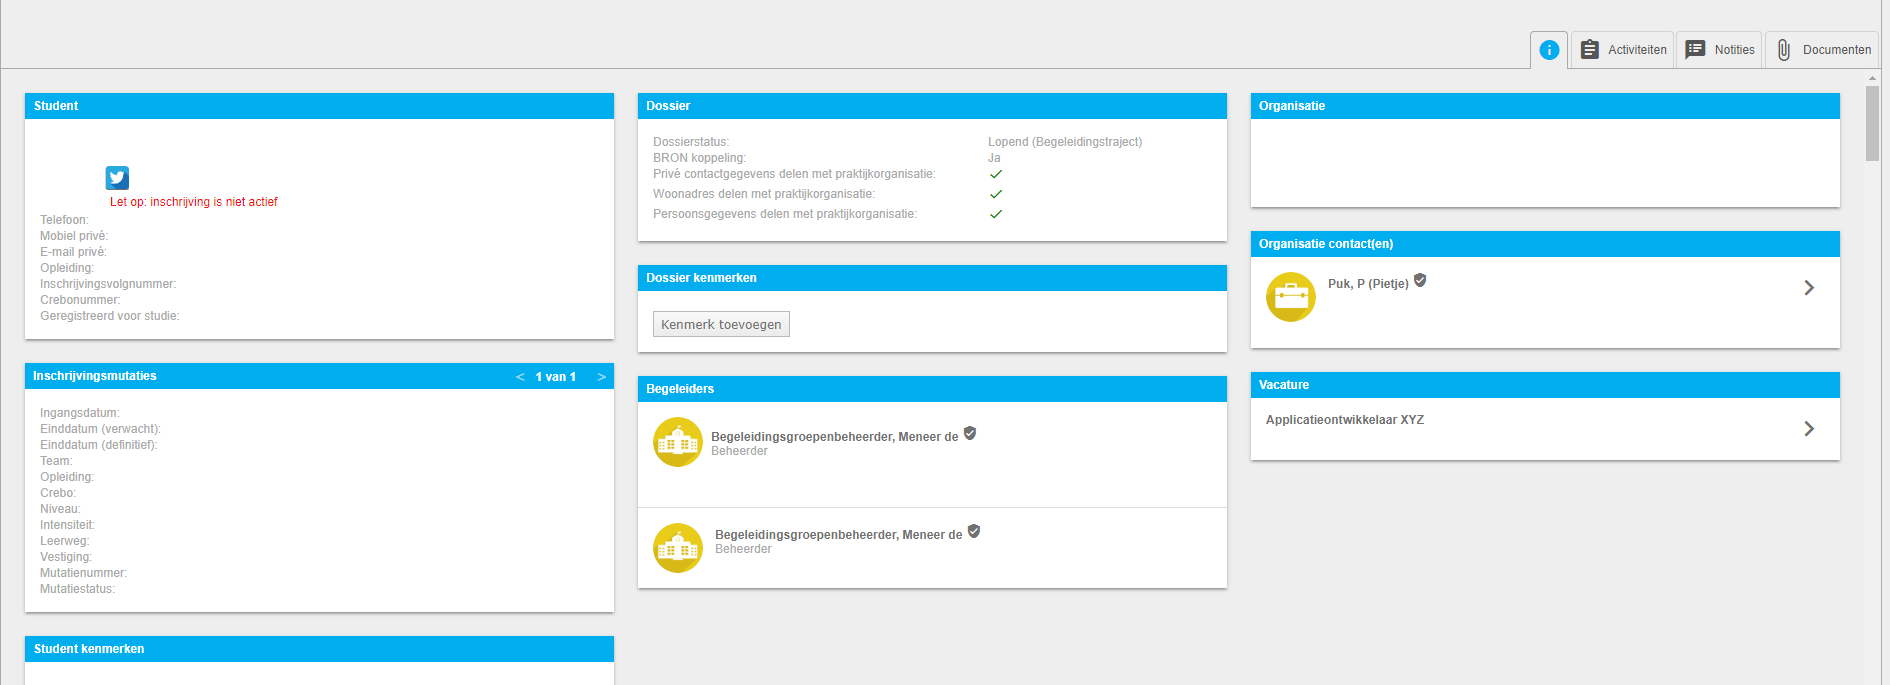Expand the Applicatieontwikkelaar XYZ vacature chevron
This screenshot has width=1890, height=685.
(1809, 429)
